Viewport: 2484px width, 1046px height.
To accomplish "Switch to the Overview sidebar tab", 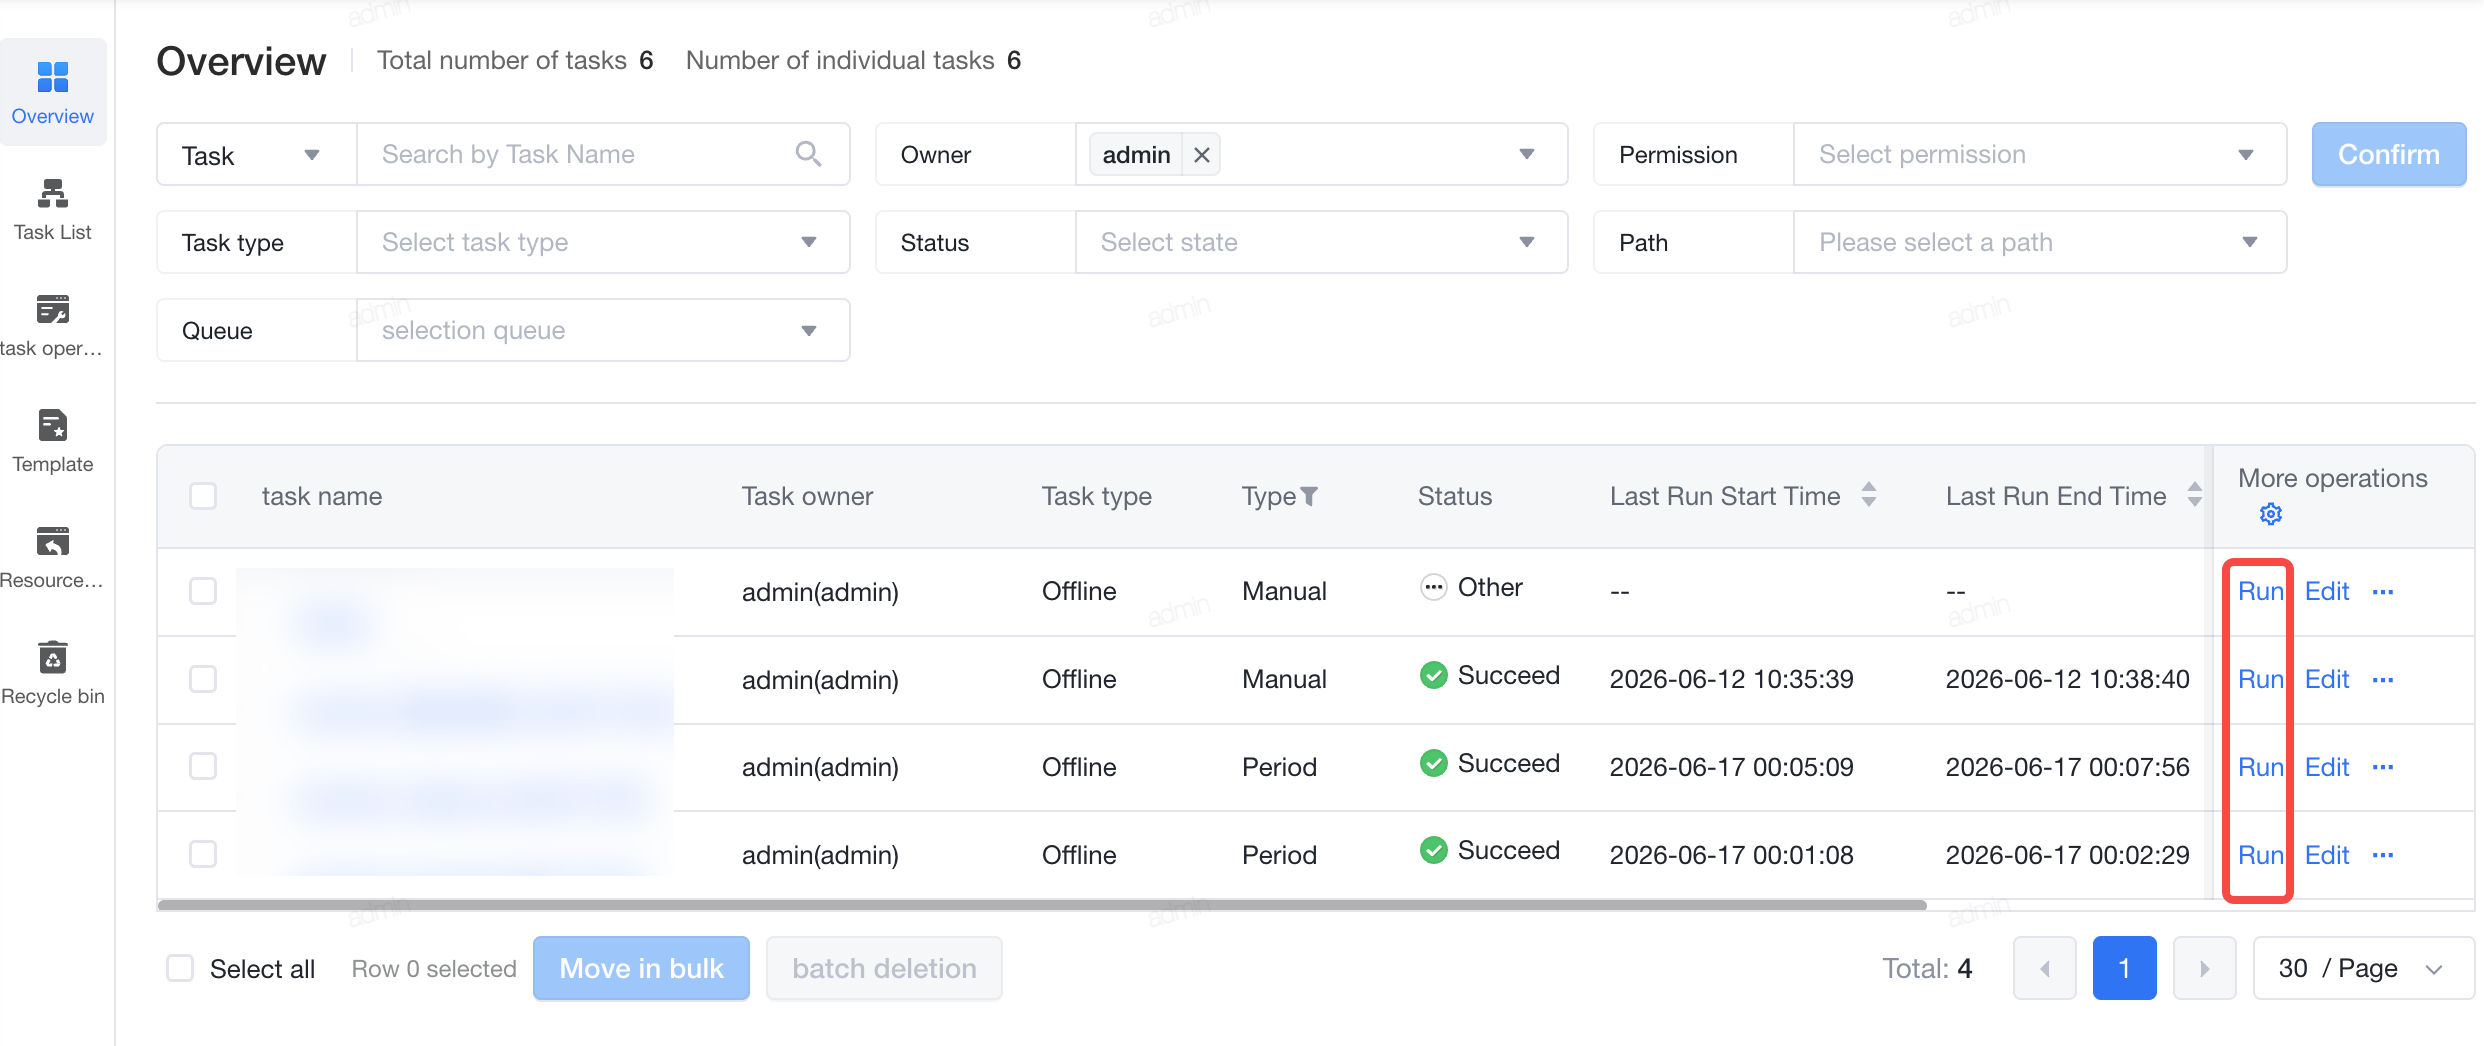I will point(52,93).
